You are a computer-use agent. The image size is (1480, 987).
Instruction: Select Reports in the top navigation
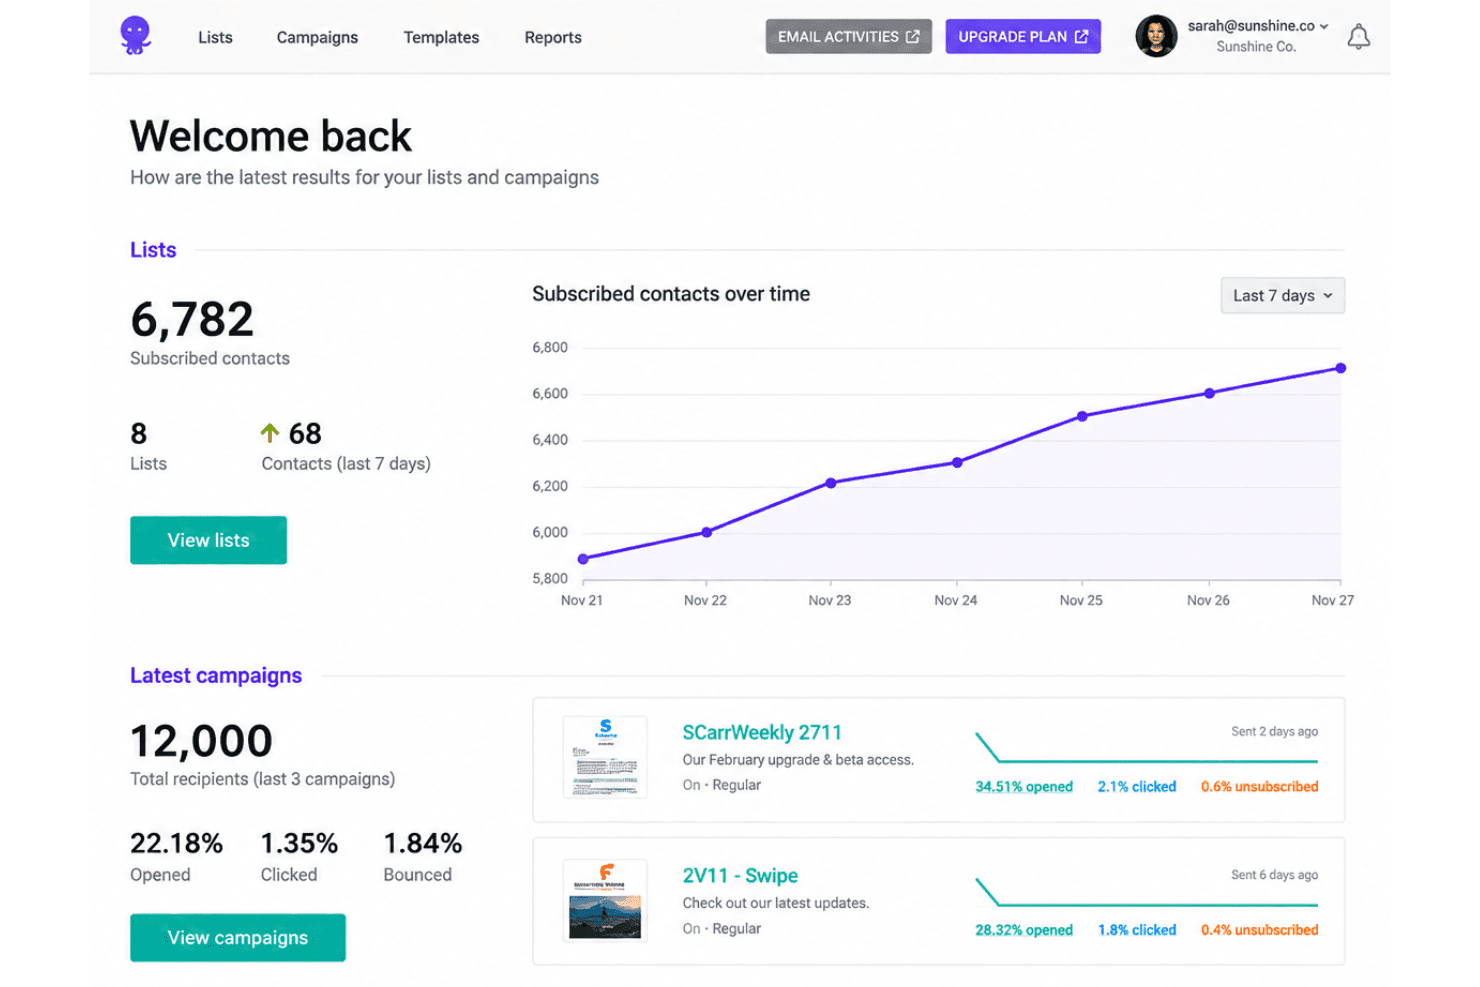(553, 37)
